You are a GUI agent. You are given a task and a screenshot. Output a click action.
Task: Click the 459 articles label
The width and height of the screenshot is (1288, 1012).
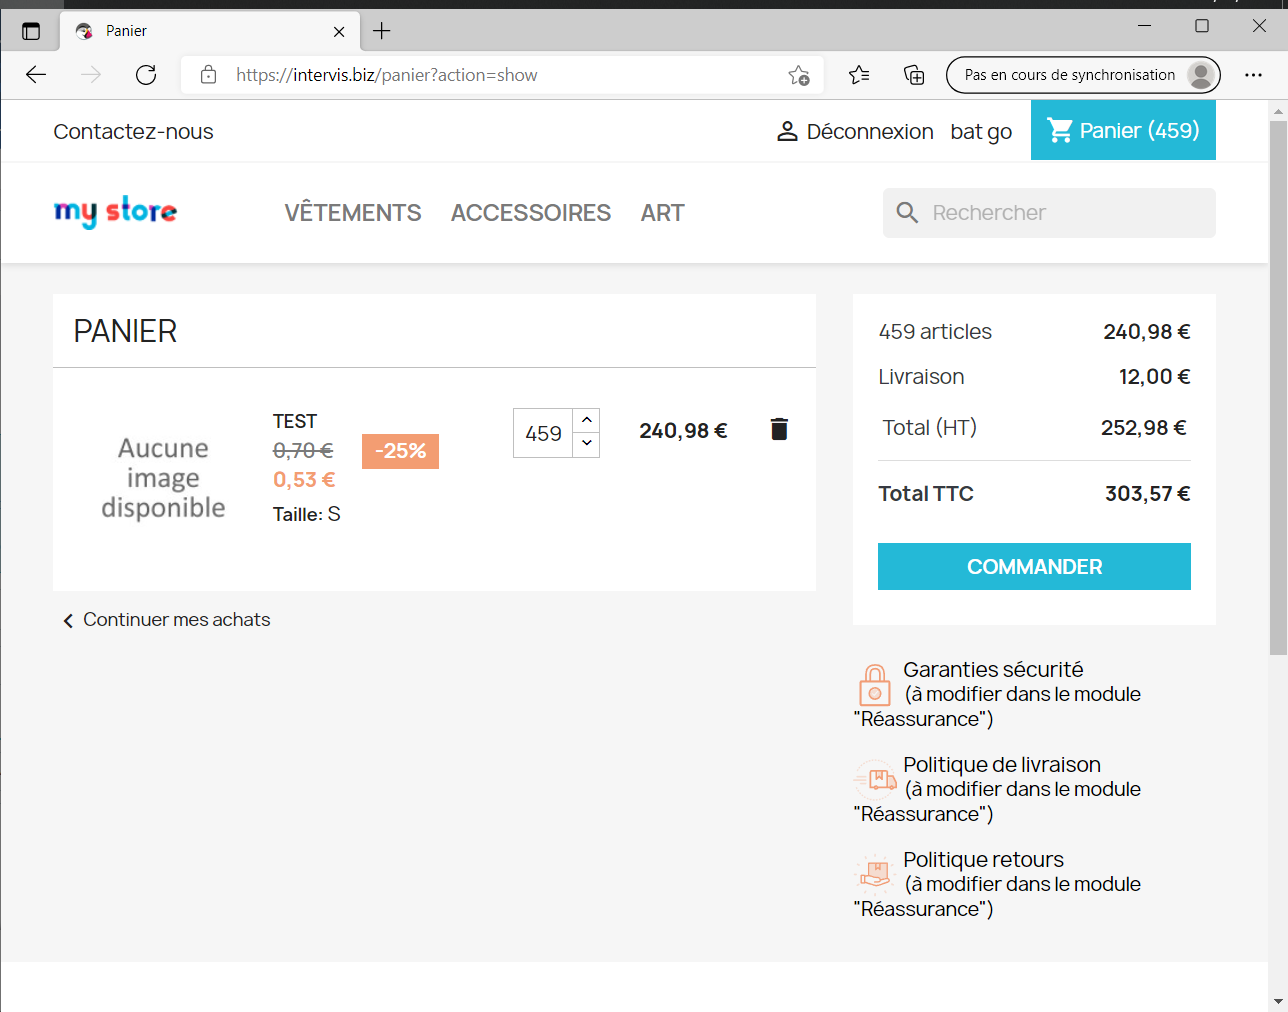(935, 332)
